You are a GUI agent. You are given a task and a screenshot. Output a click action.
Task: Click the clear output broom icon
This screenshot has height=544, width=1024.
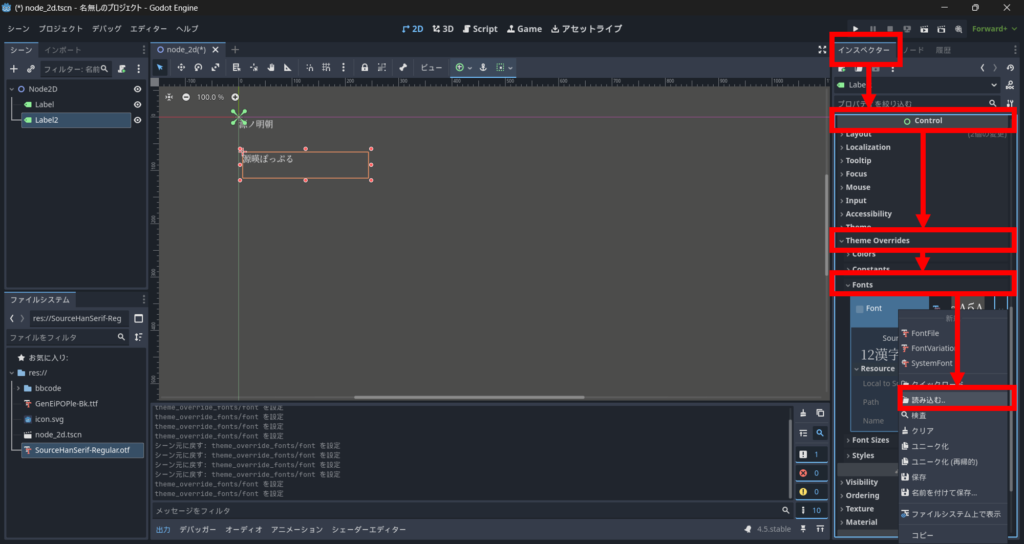coord(803,413)
